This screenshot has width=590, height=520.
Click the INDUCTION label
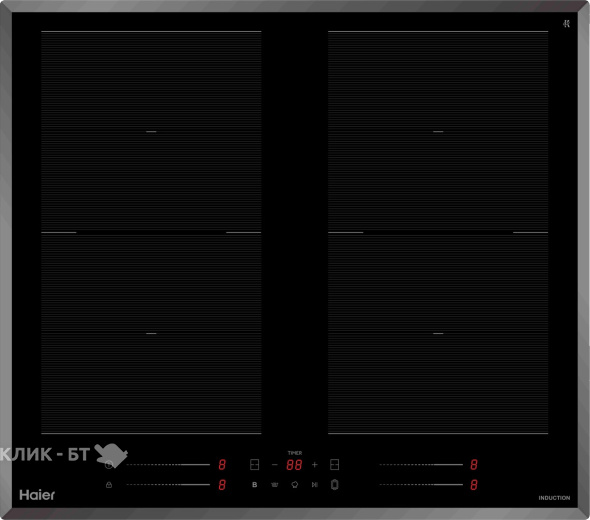554,498
